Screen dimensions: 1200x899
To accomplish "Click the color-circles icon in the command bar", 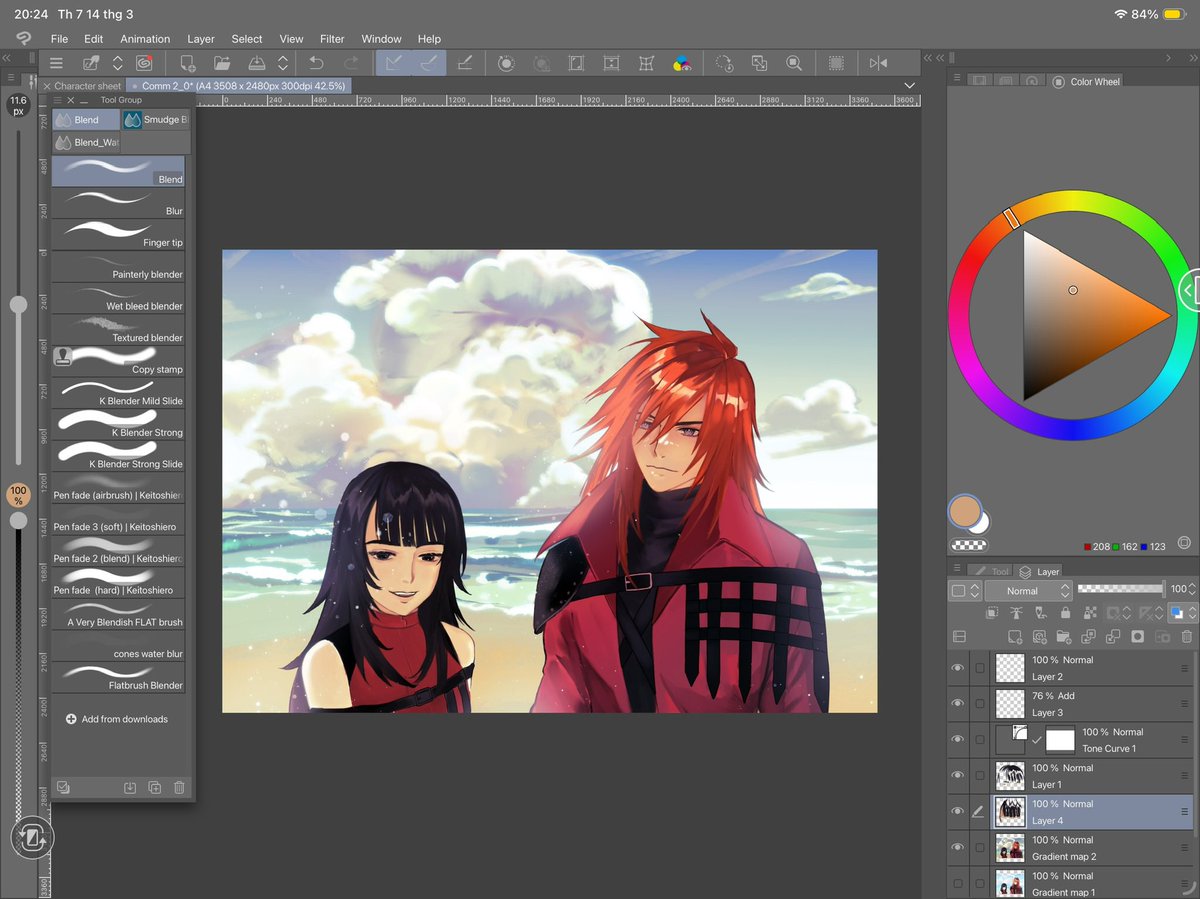I will click(683, 63).
